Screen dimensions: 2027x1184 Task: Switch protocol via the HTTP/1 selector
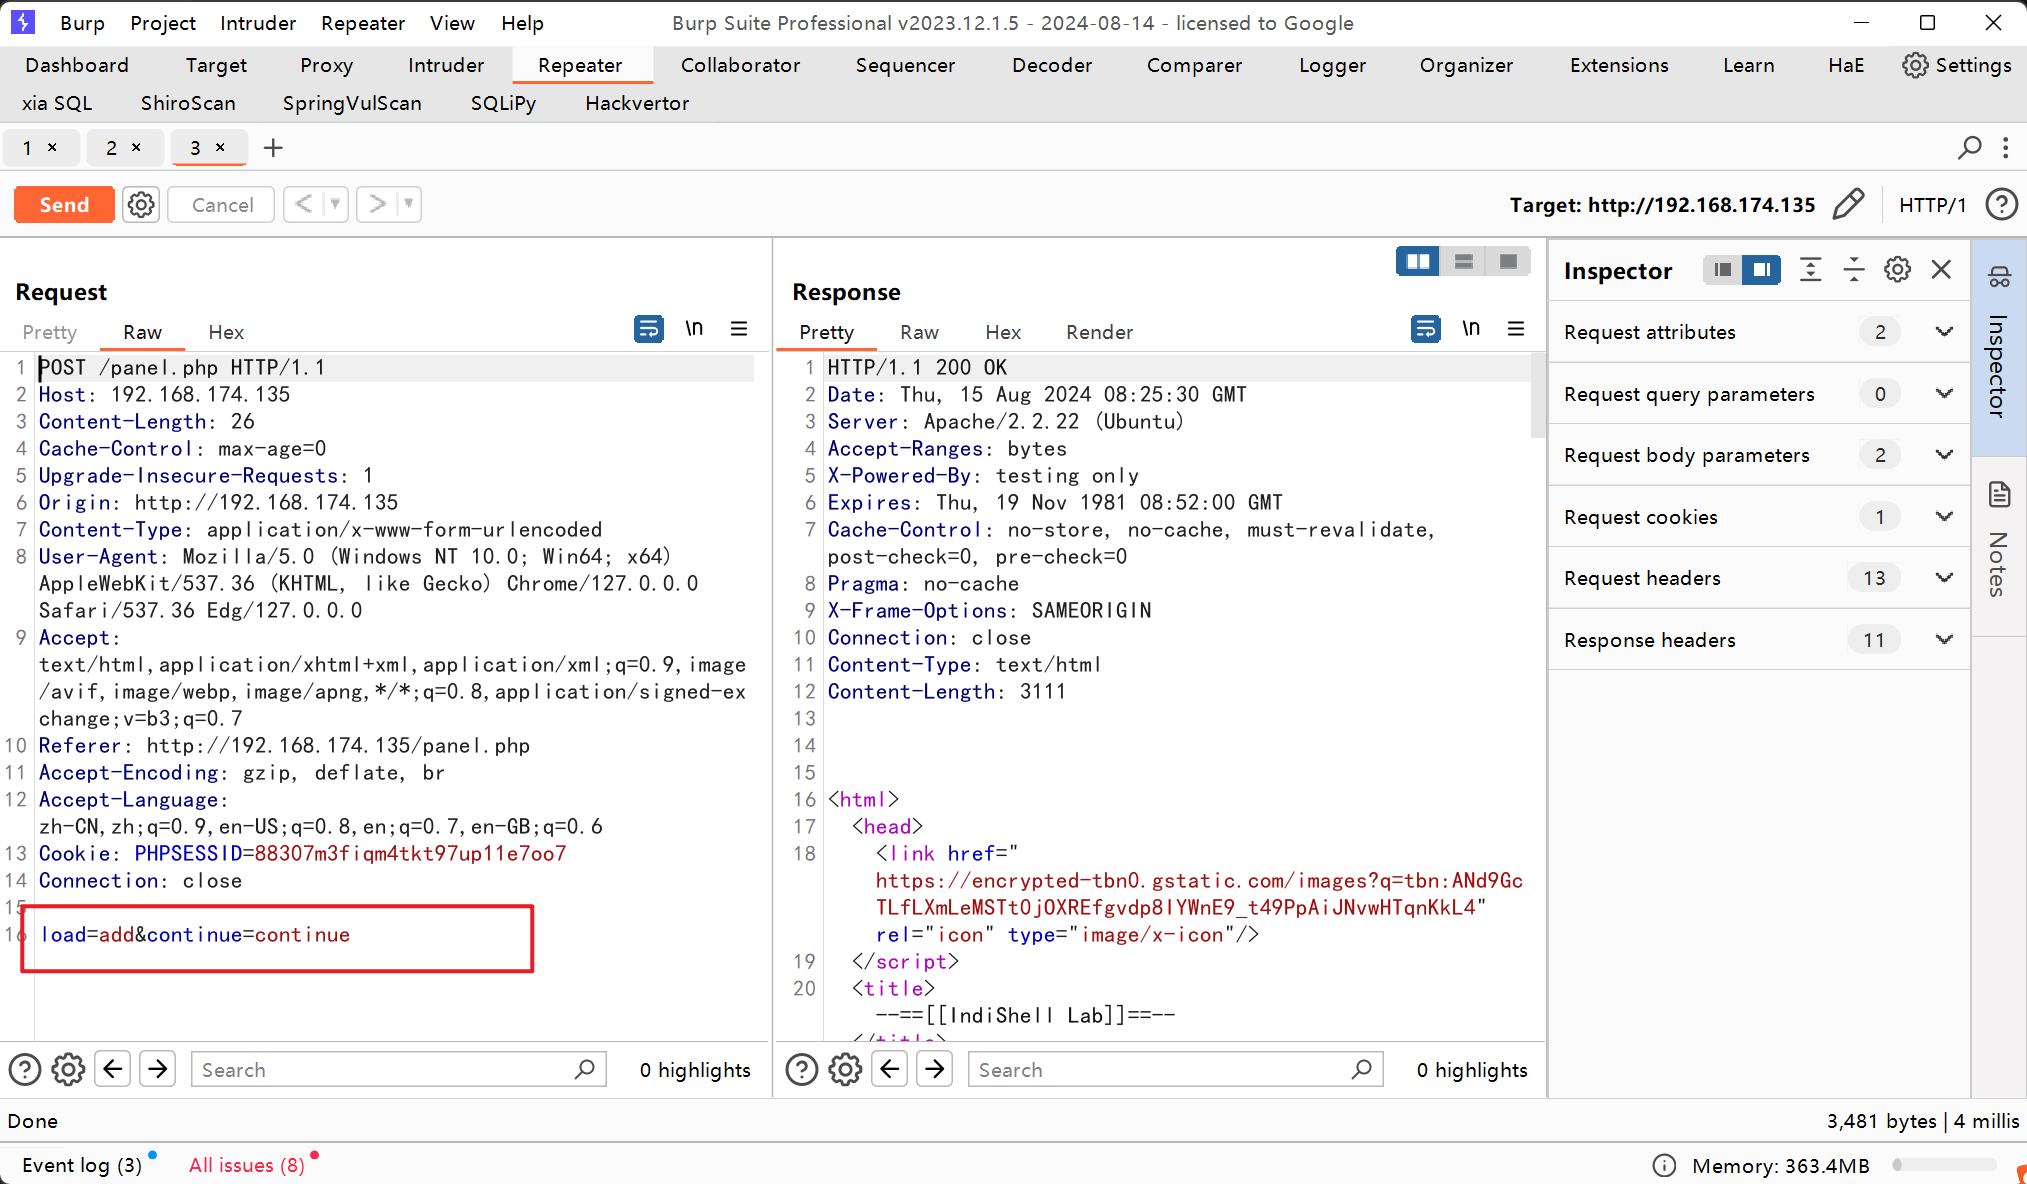pos(1932,205)
